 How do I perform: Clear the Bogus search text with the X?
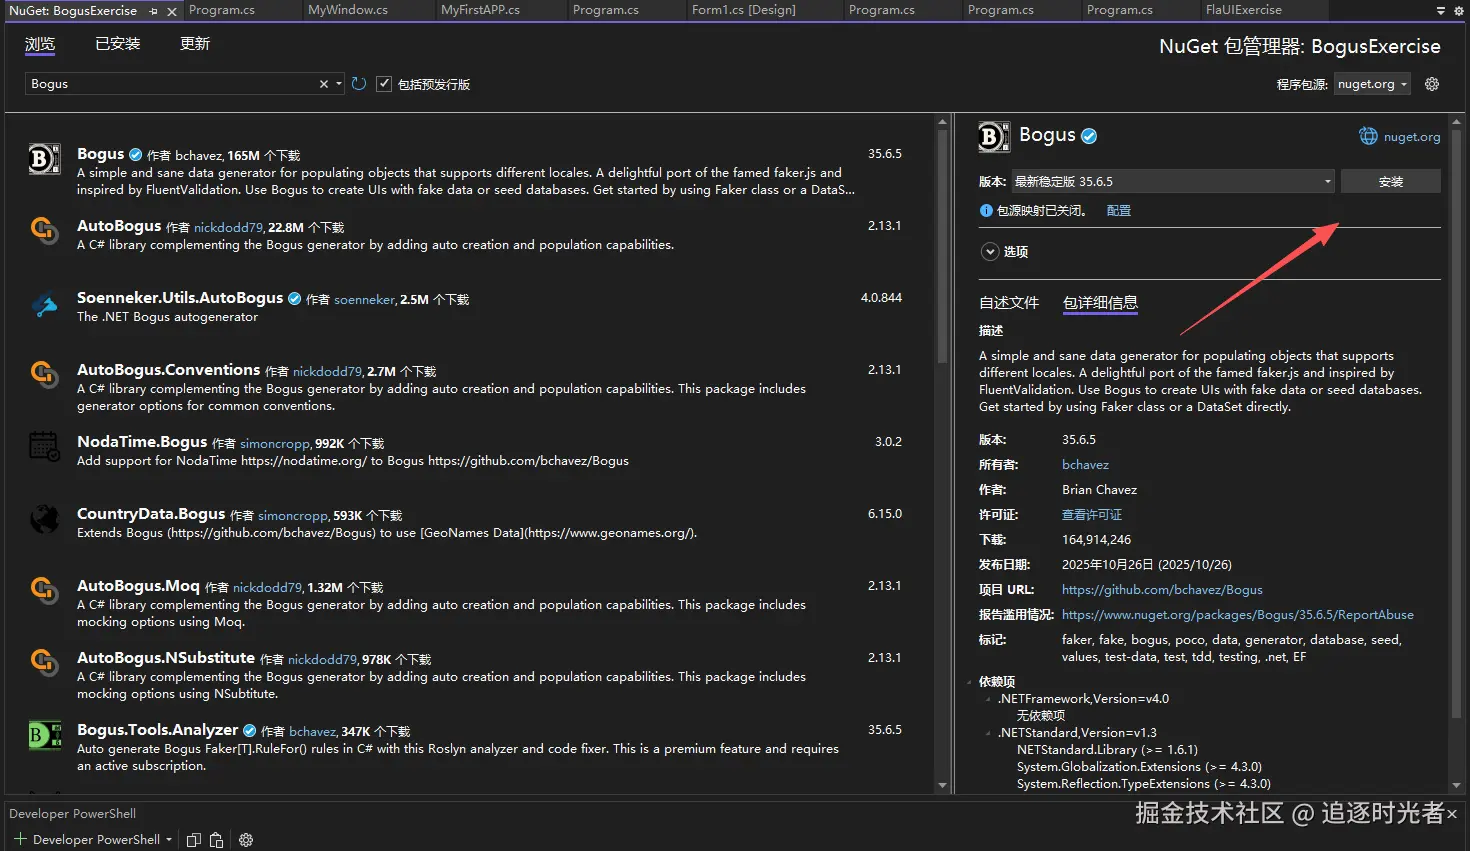point(324,84)
